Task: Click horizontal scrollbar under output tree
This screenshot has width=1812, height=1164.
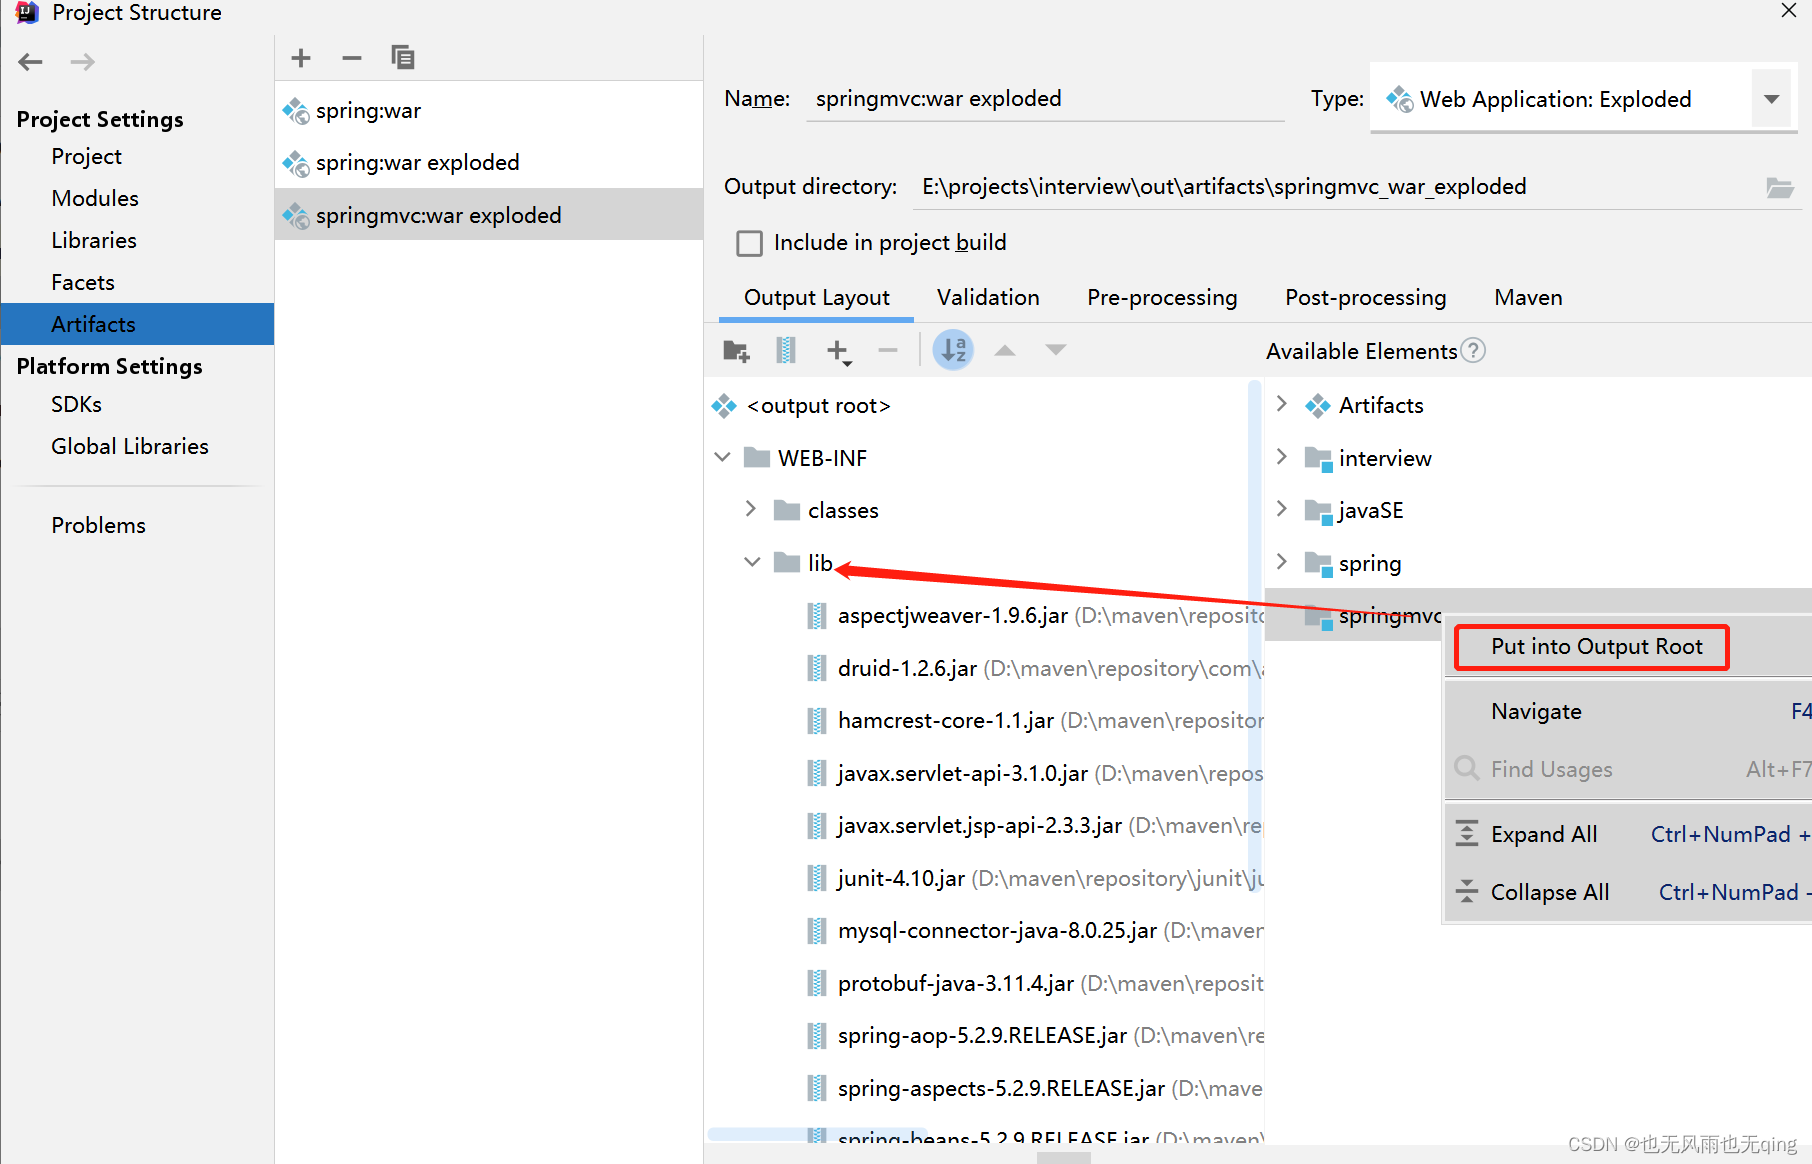Action: 818,1134
